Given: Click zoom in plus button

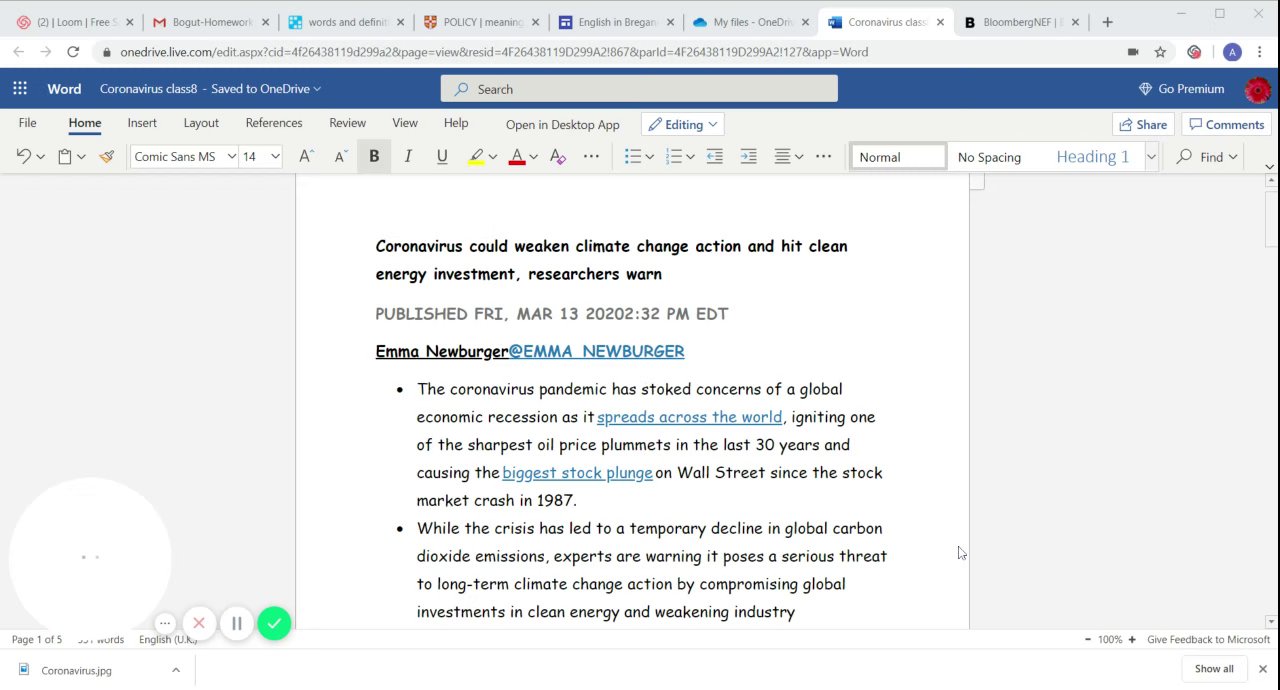Looking at the screenshot, I should click(1132, 640).
